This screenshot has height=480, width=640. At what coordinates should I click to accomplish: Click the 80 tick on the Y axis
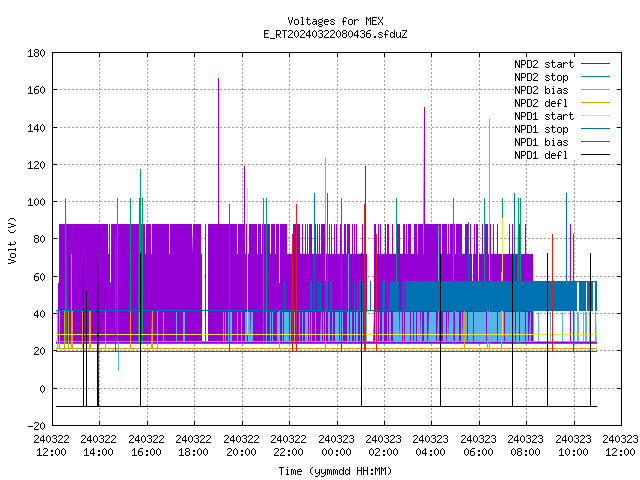pos(39,239)
